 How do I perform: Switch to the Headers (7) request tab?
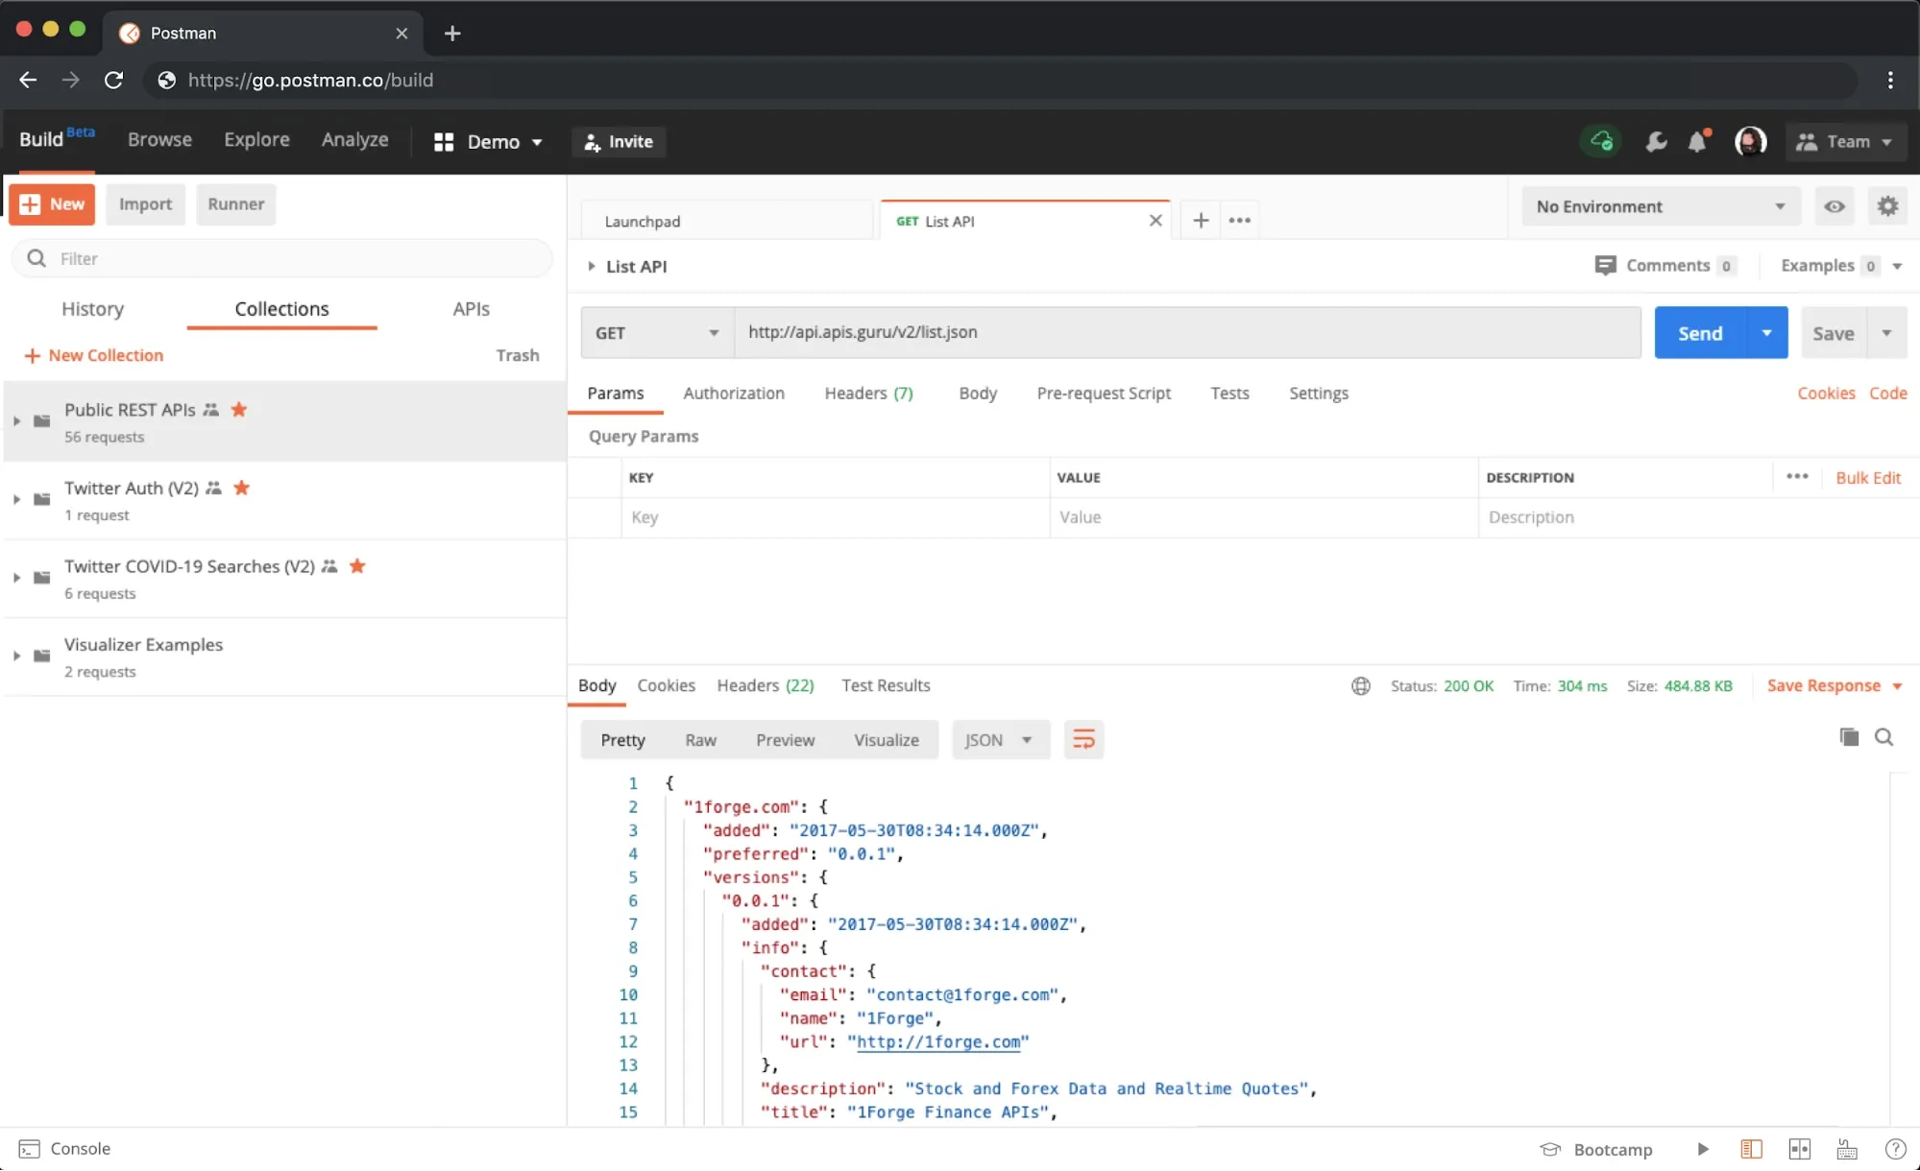click(x=868, y=393)
